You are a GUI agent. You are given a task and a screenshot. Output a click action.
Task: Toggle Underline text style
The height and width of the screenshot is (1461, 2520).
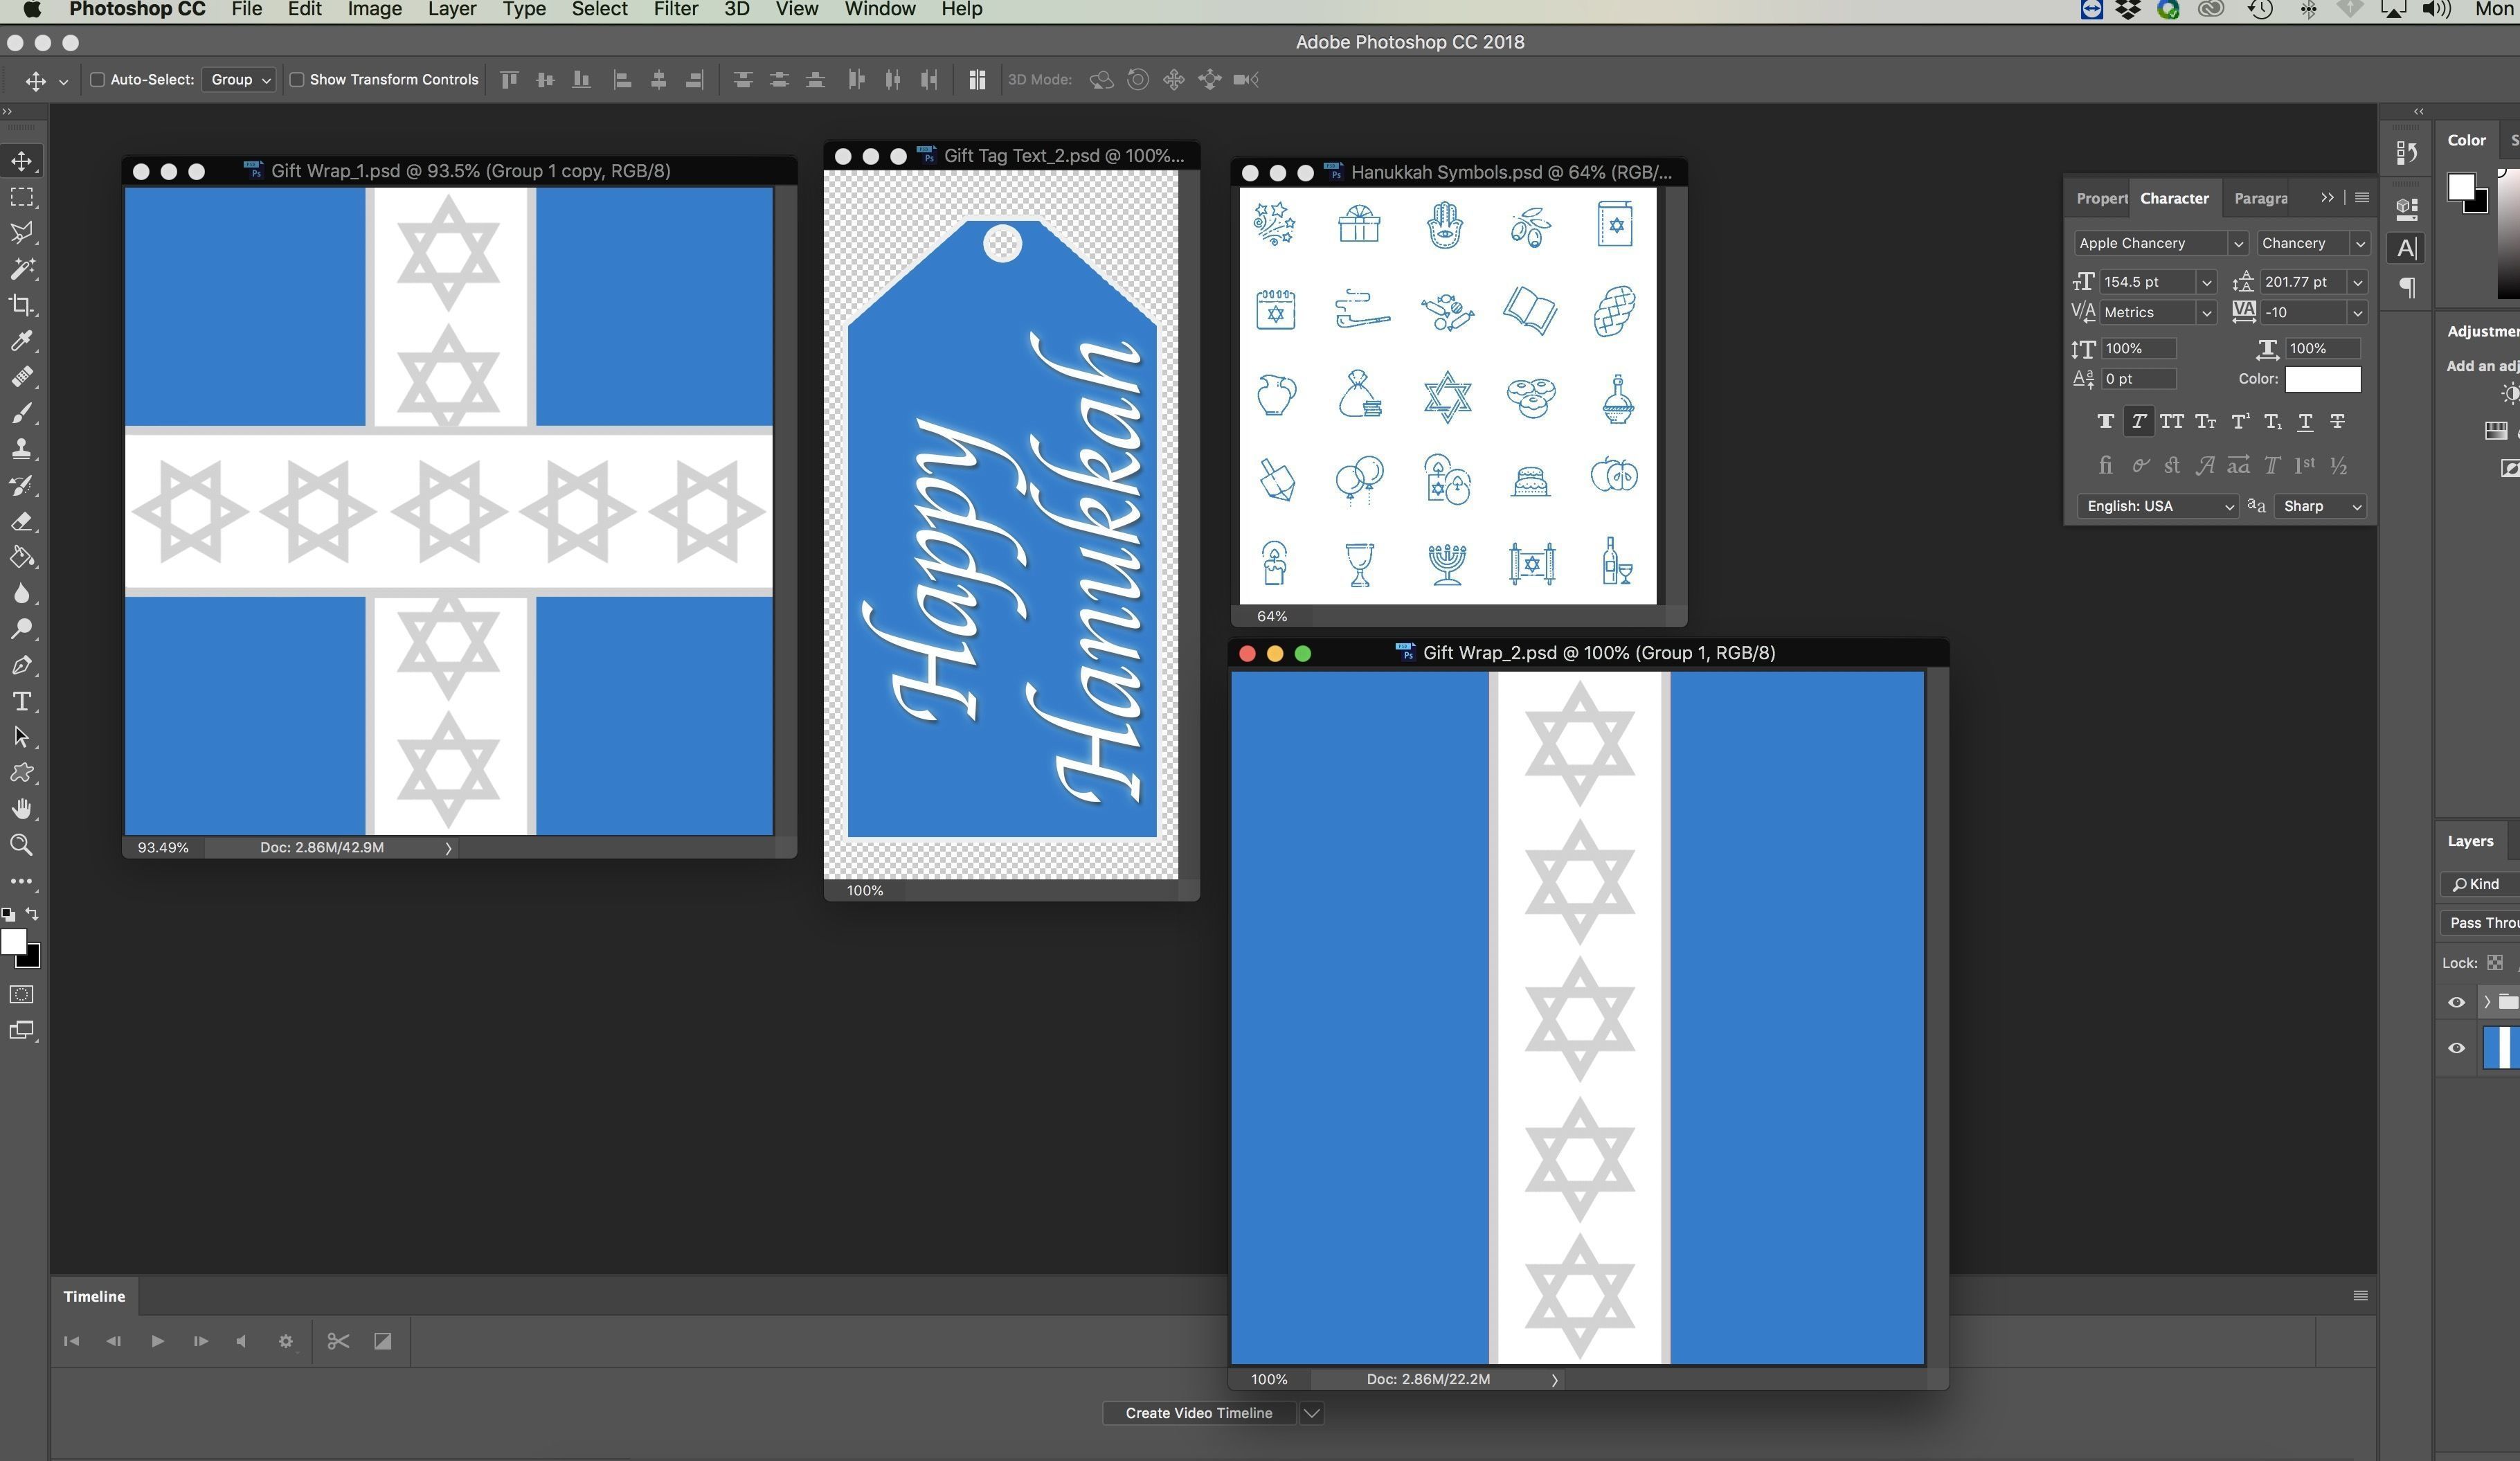click(x=2305, y=421)
